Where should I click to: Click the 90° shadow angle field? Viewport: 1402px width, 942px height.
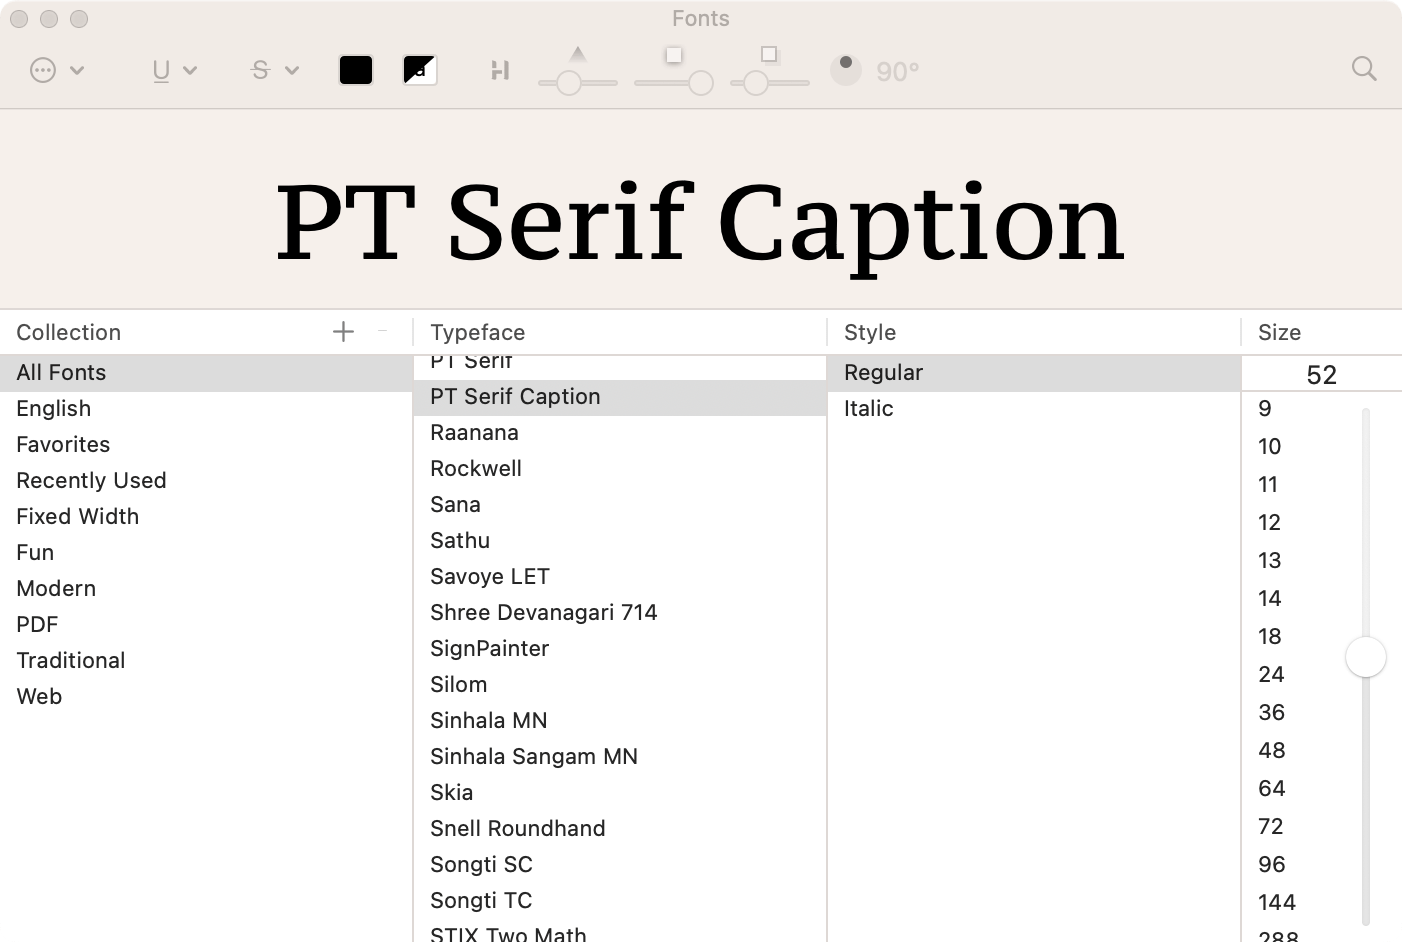point(897,72)
